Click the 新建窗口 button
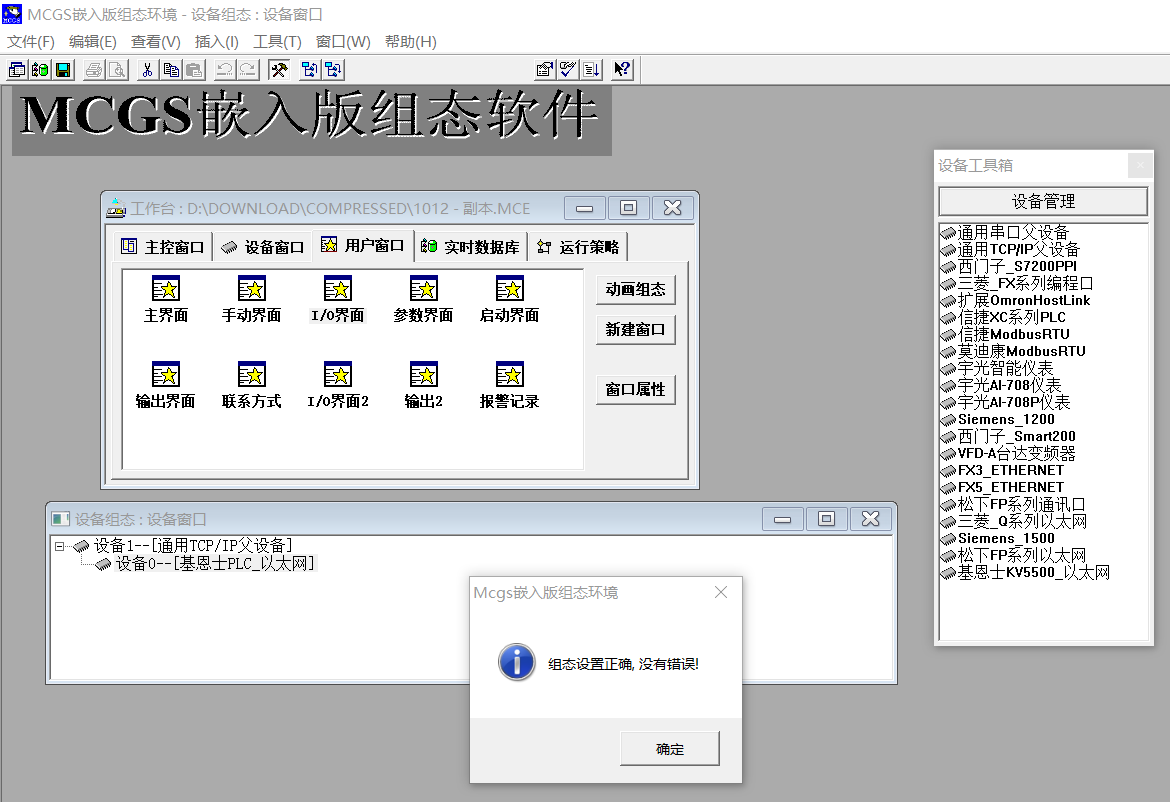 pyautogui.click(x=635, y=330)
